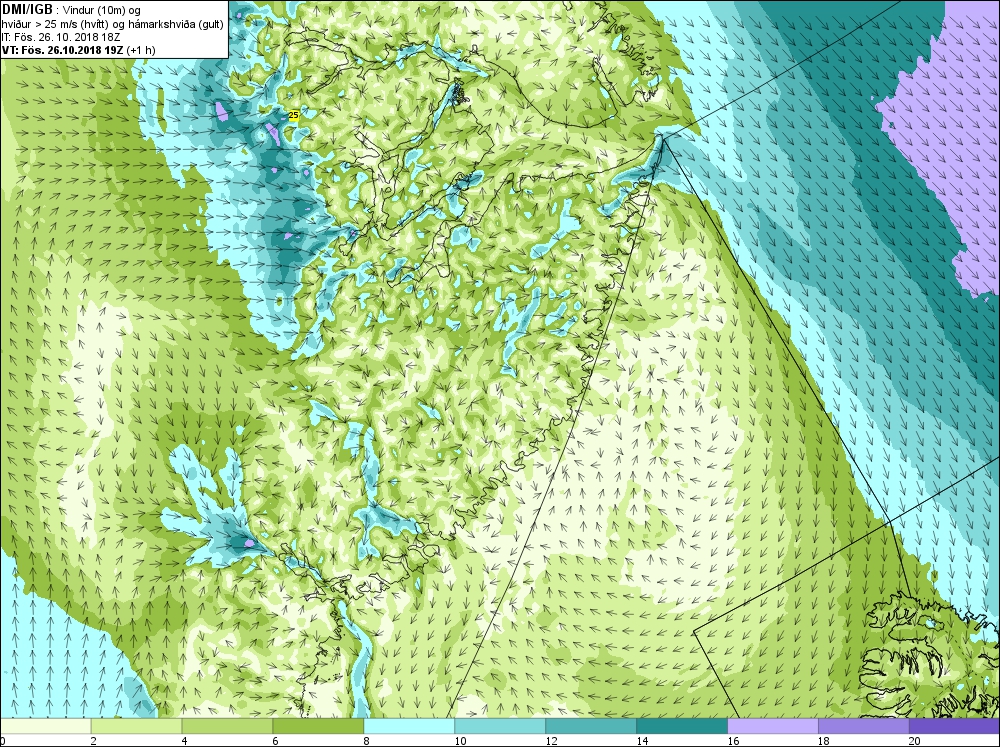The height and width of the screenshot is (747, 1000).
Task: Click legend scale label 8
Action: (368, 741)
